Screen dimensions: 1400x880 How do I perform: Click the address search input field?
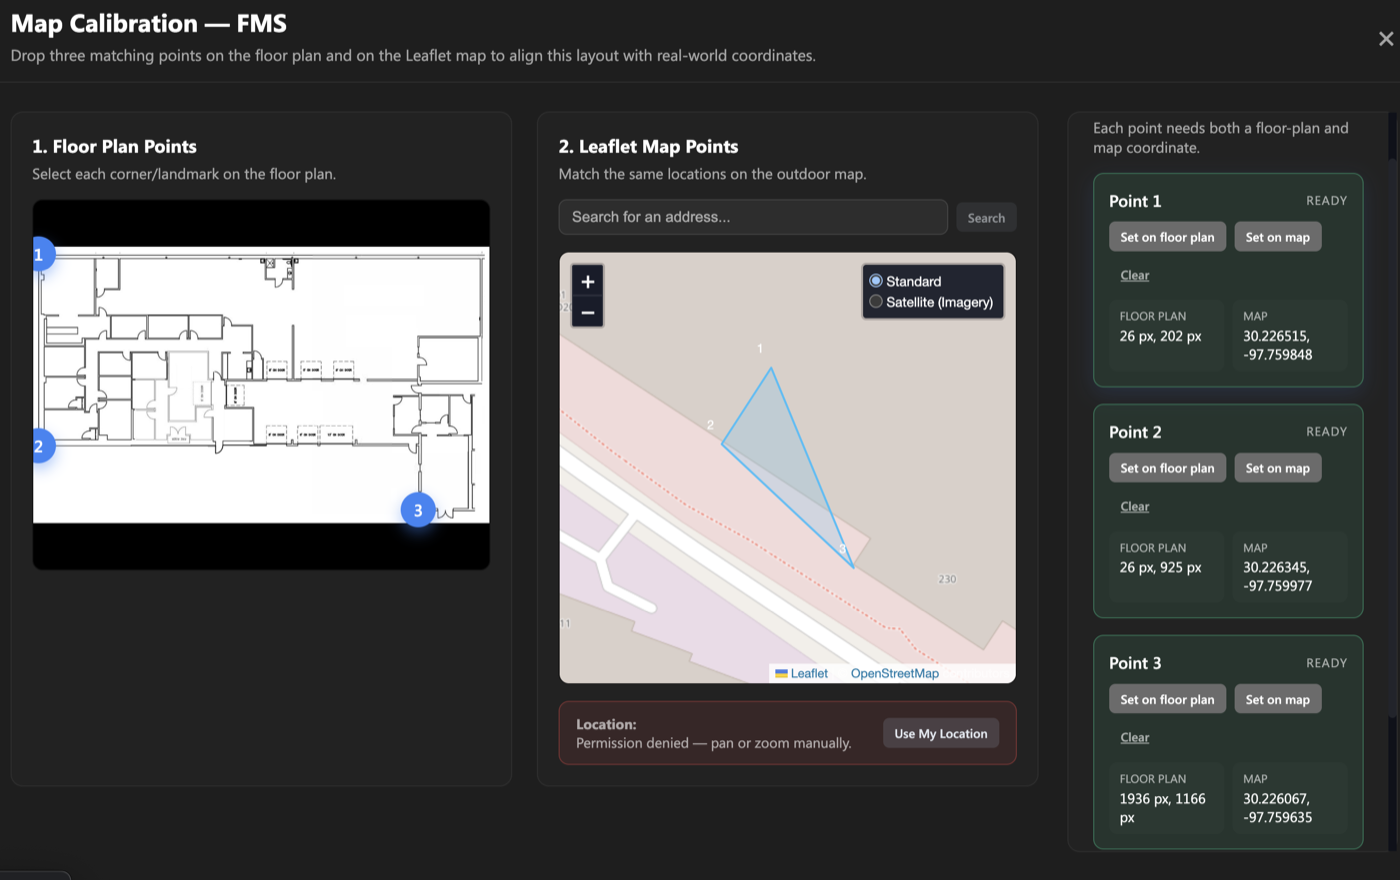click(x=753, y=217)
